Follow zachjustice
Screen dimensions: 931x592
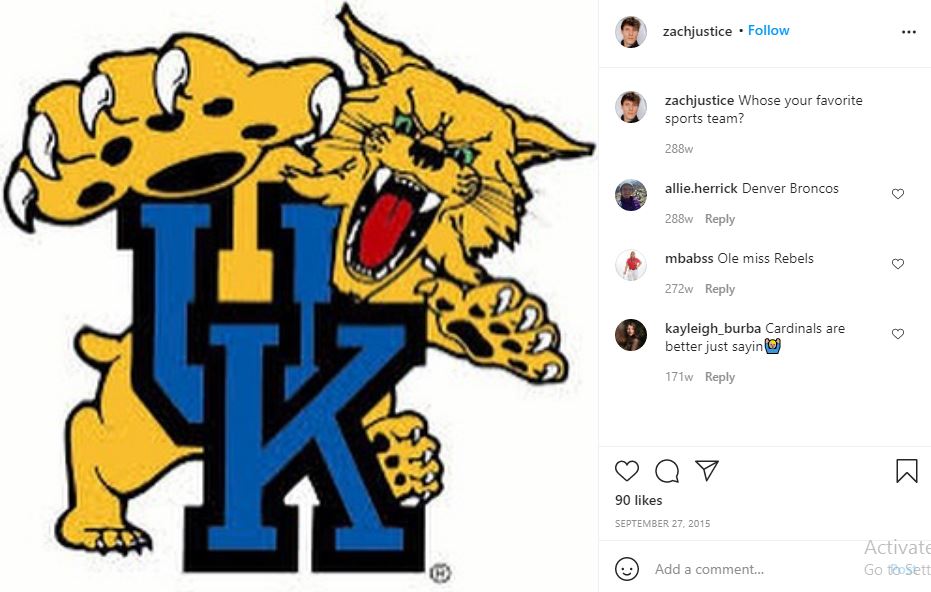tap(768, 31)
